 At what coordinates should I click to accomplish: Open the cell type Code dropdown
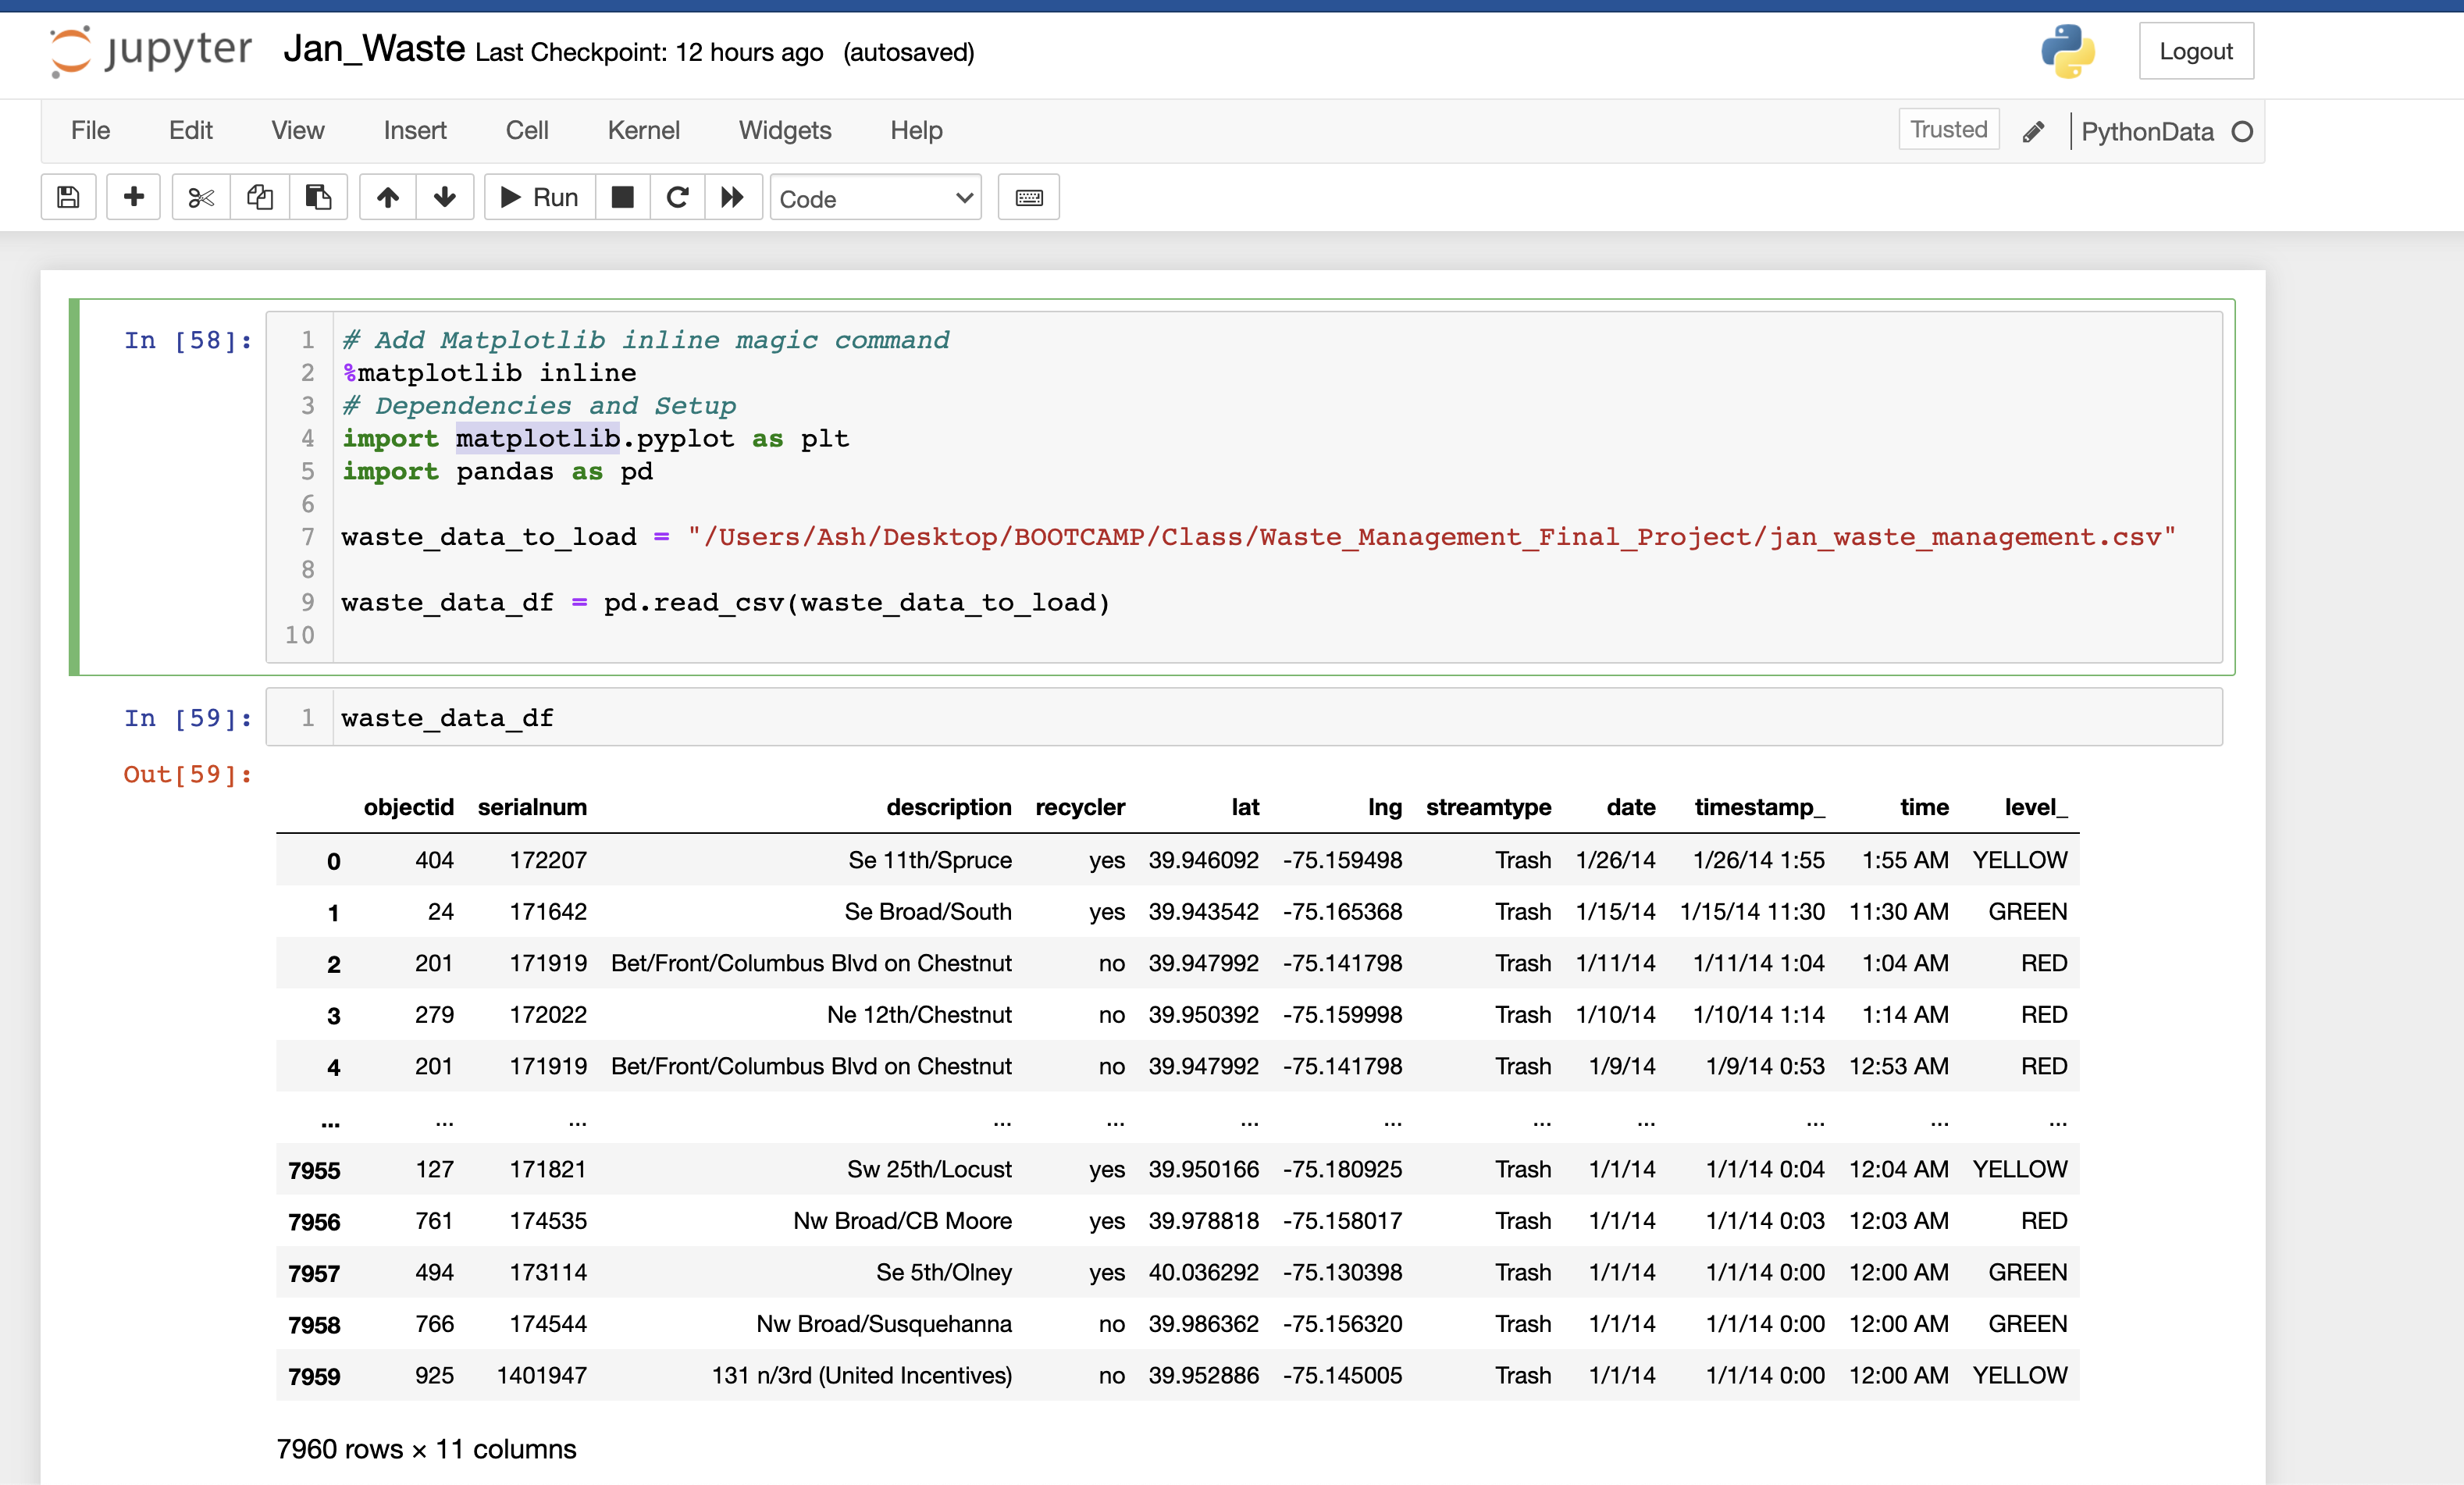875,198
